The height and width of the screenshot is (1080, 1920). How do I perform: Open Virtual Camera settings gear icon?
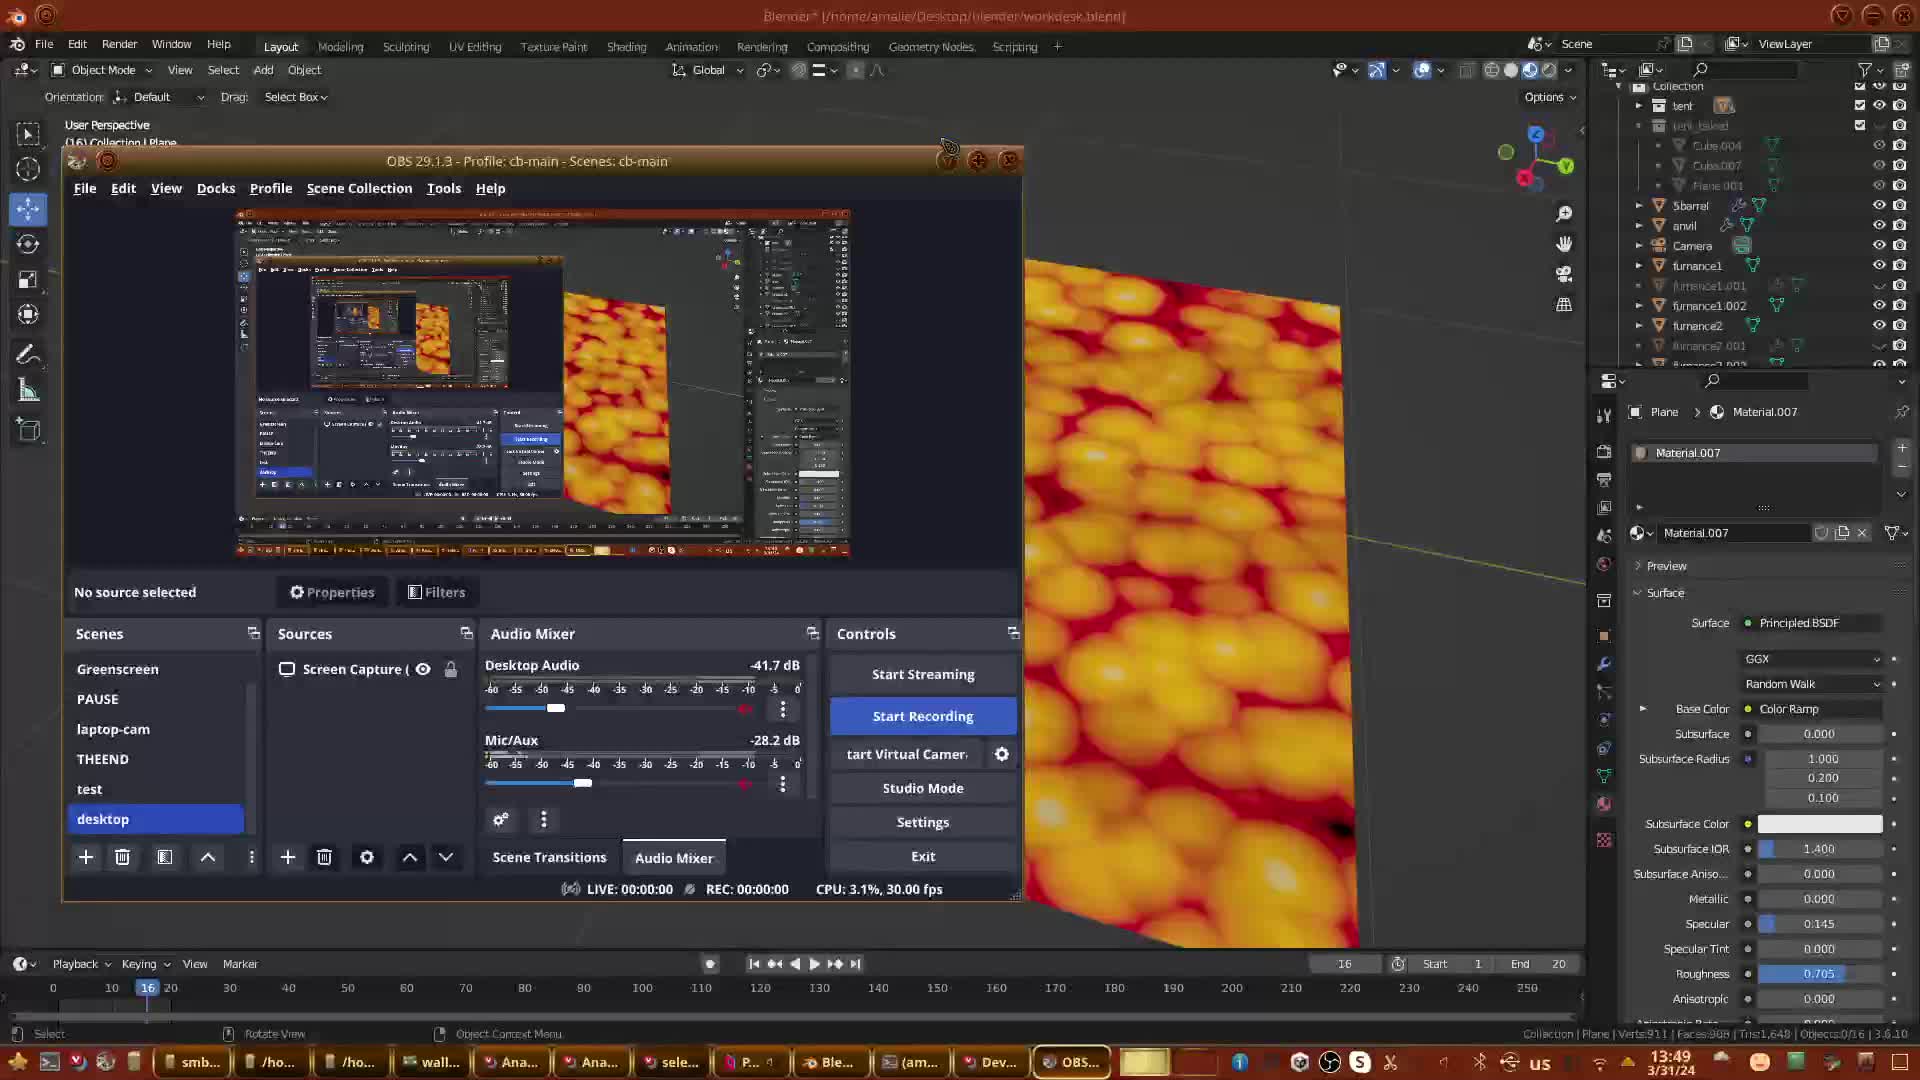click(x=1001, y=754)
